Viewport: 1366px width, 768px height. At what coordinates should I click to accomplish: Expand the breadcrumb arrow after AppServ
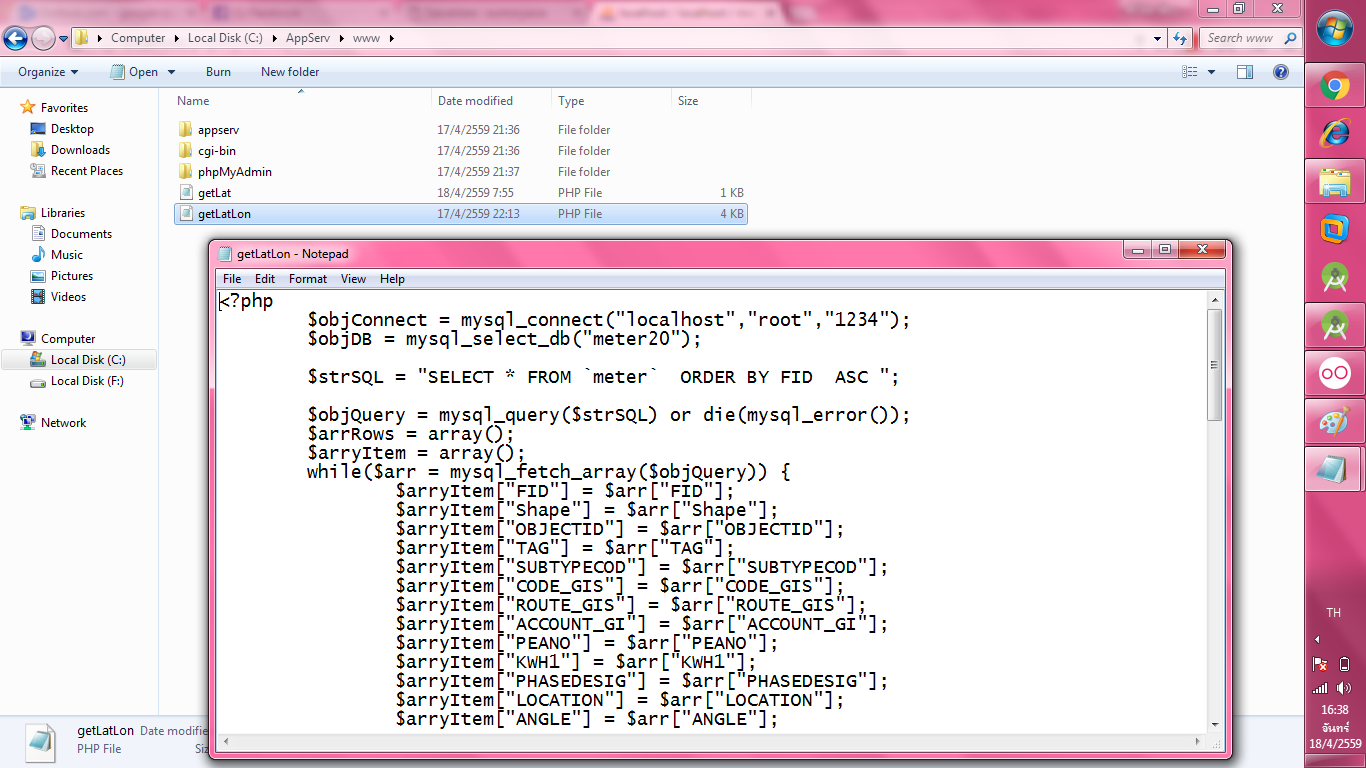[343, 38]
